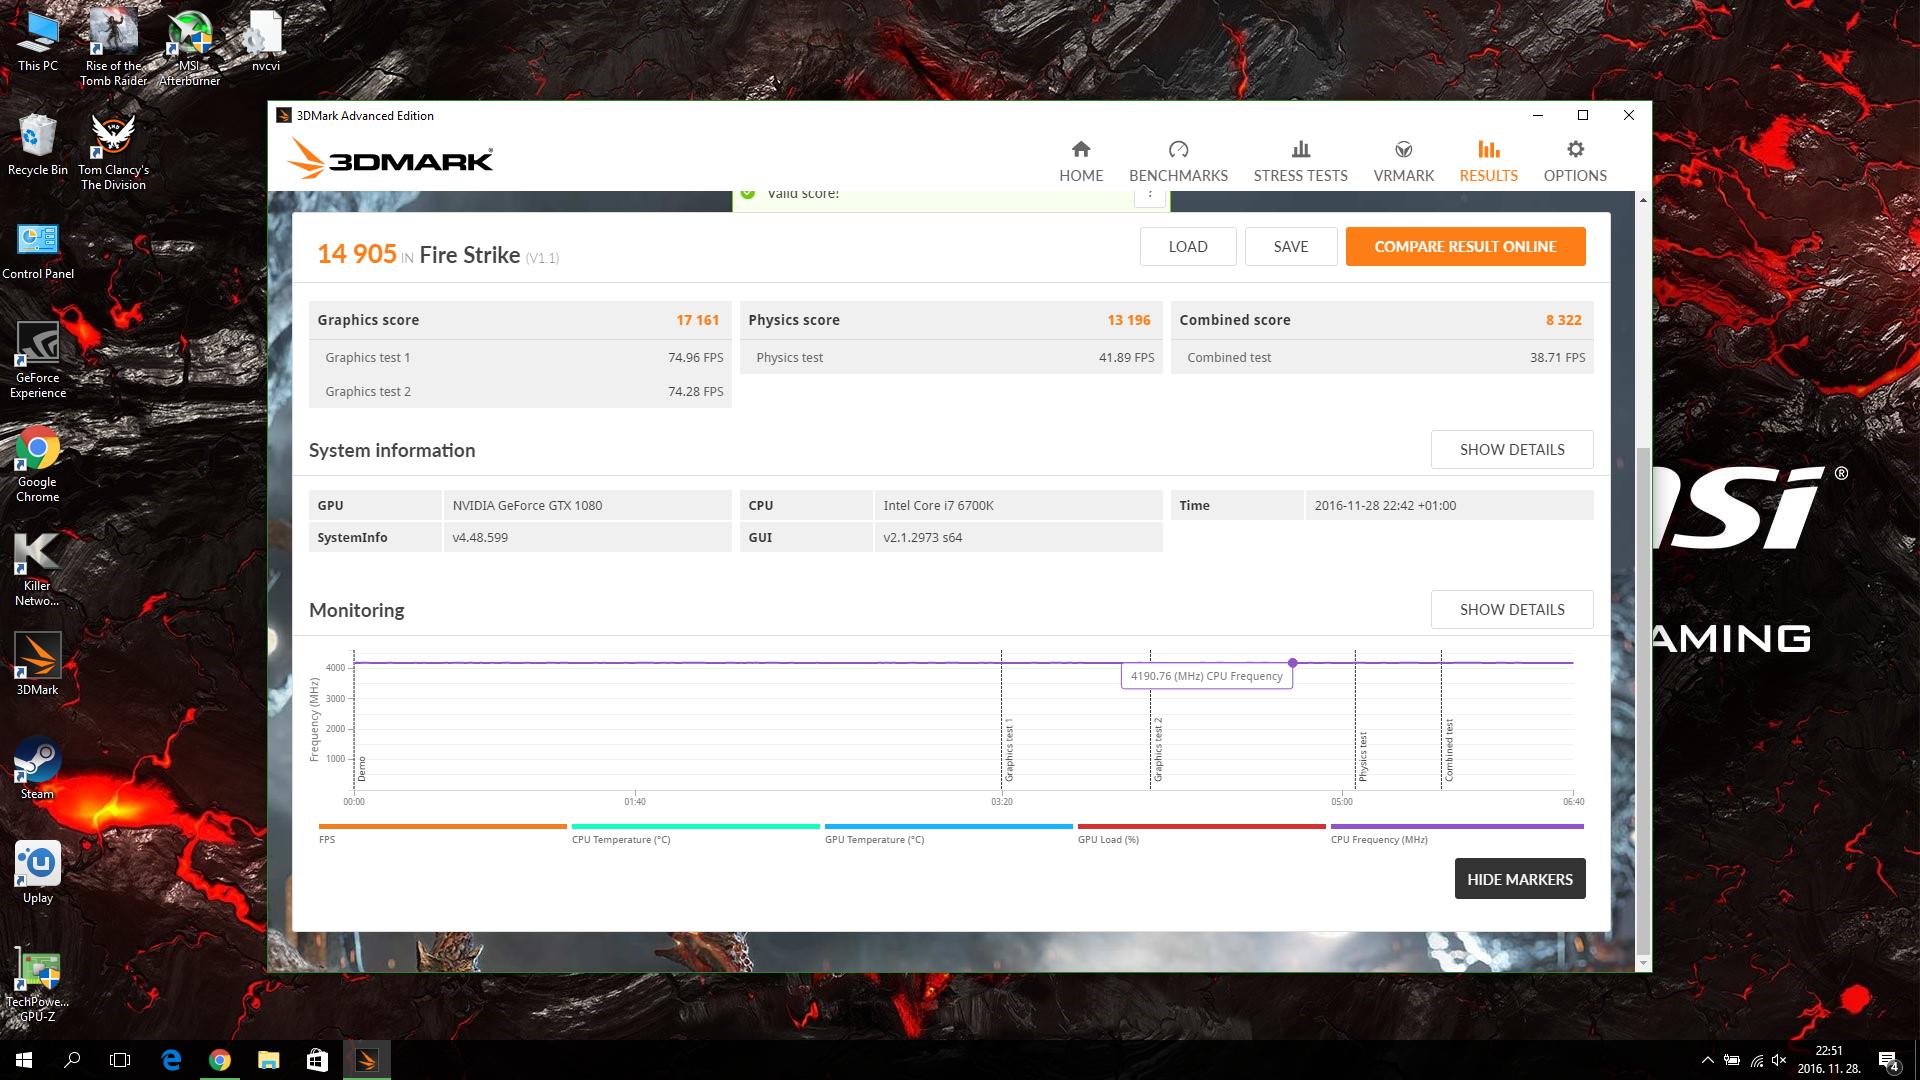
Task: Toggle GPU Temperature legend in chart
Action: point(948,833)
